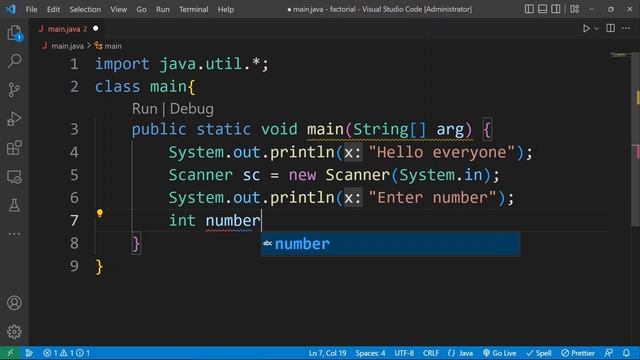Expand the run options dropdown arrow

[596, 29]
